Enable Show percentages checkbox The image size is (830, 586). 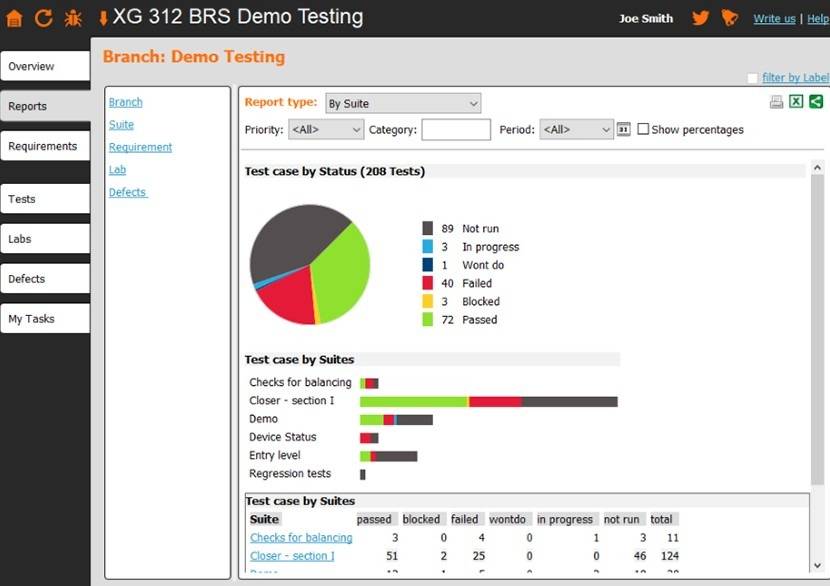click(643, 129)
